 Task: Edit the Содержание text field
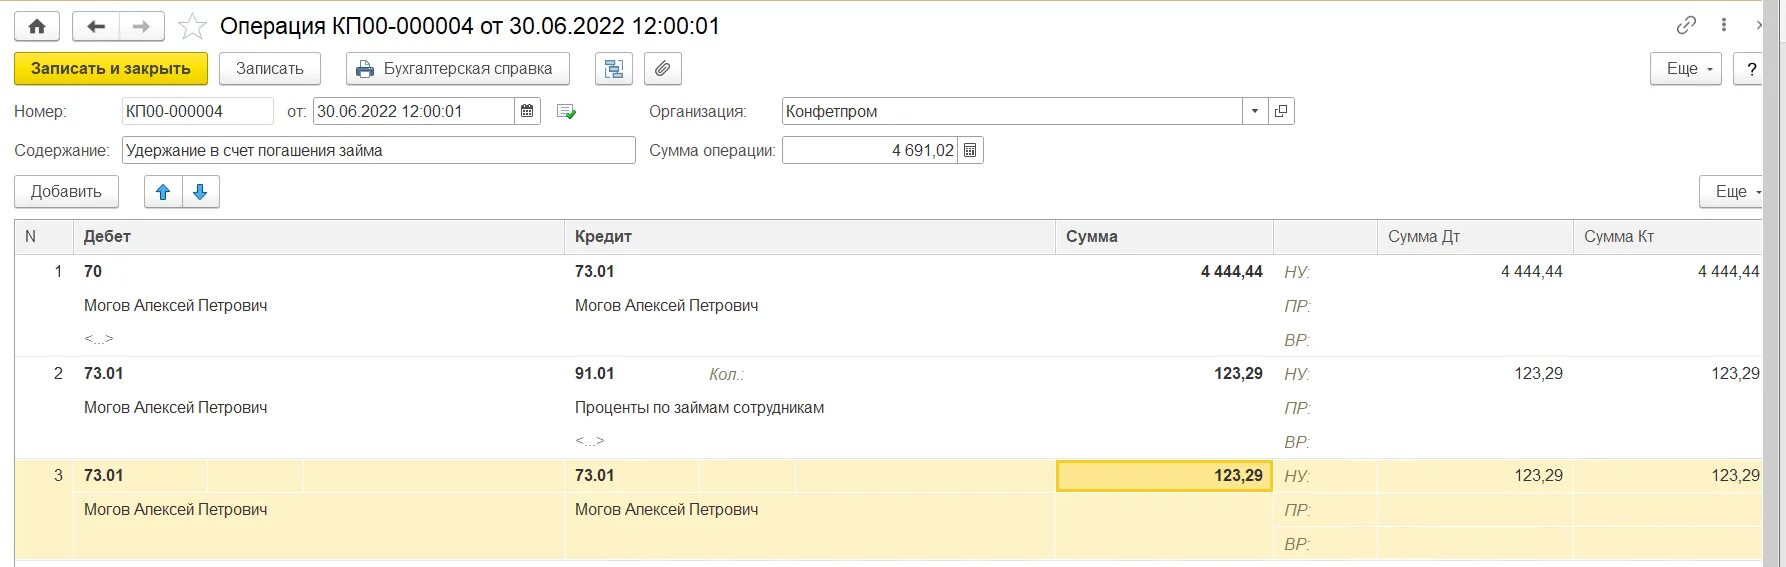point(379,151)
